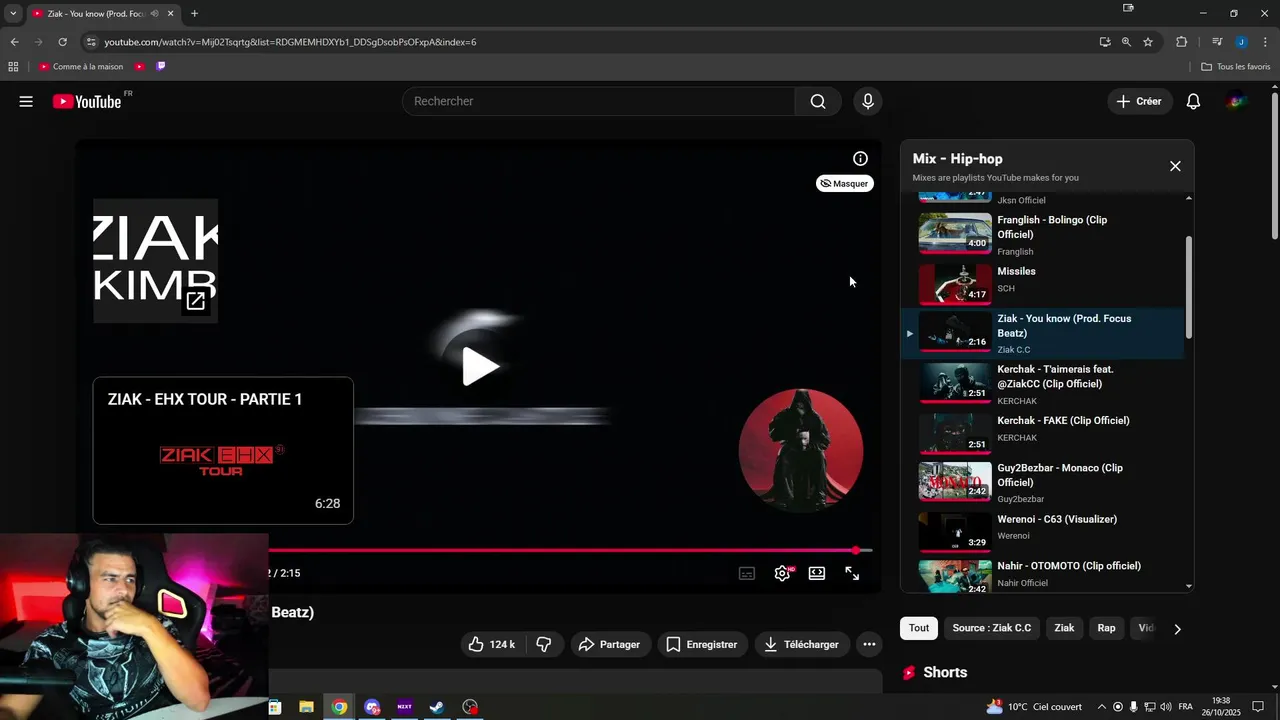Open Chrome extensions puzzle icon

(x=1181, y=42)
